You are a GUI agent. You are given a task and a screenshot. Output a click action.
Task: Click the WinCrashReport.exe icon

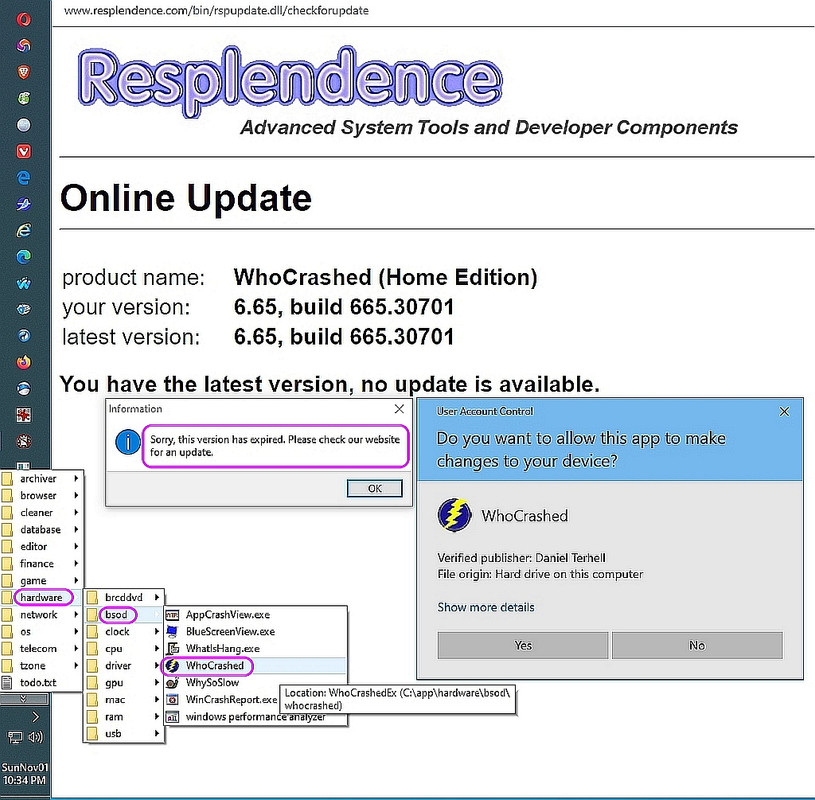click(x=172, y=700)
